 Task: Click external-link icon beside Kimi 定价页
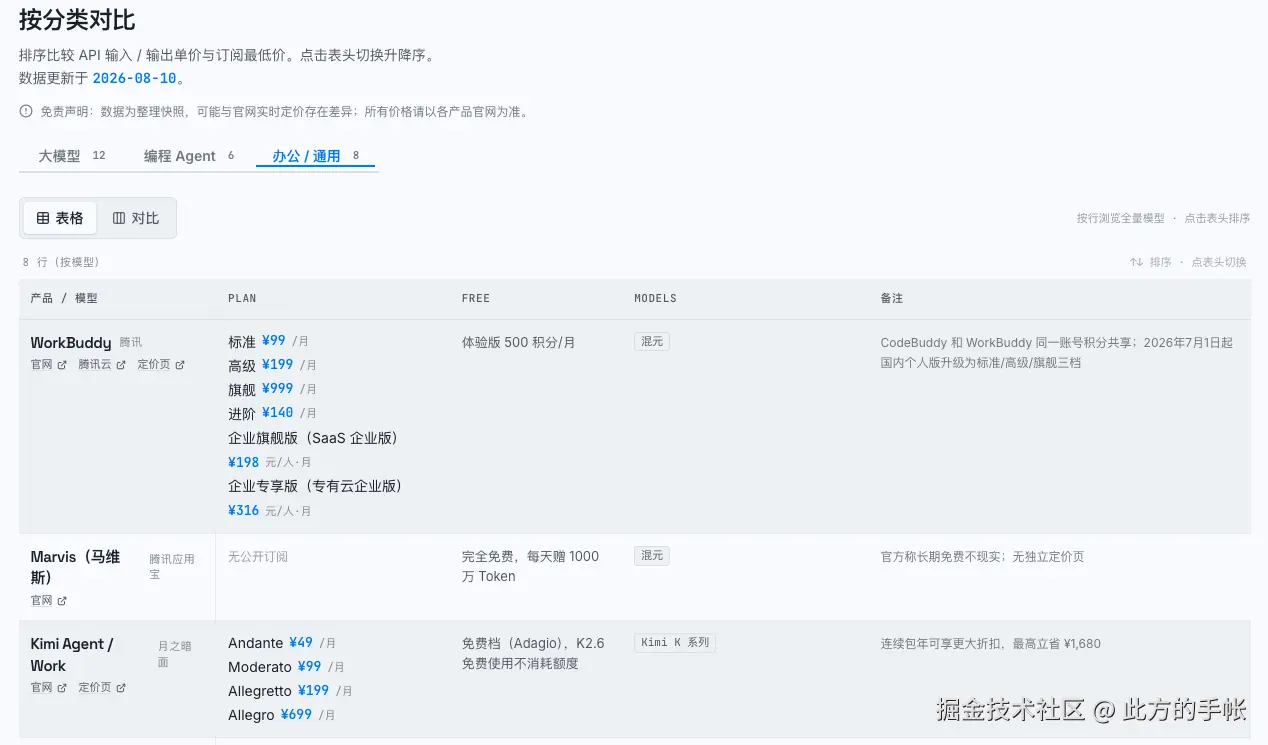(121, 688)
